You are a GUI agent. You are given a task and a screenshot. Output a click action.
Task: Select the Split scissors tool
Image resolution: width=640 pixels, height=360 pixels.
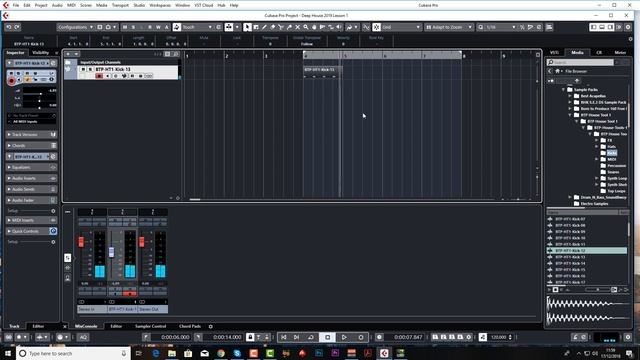coord(281,27)
